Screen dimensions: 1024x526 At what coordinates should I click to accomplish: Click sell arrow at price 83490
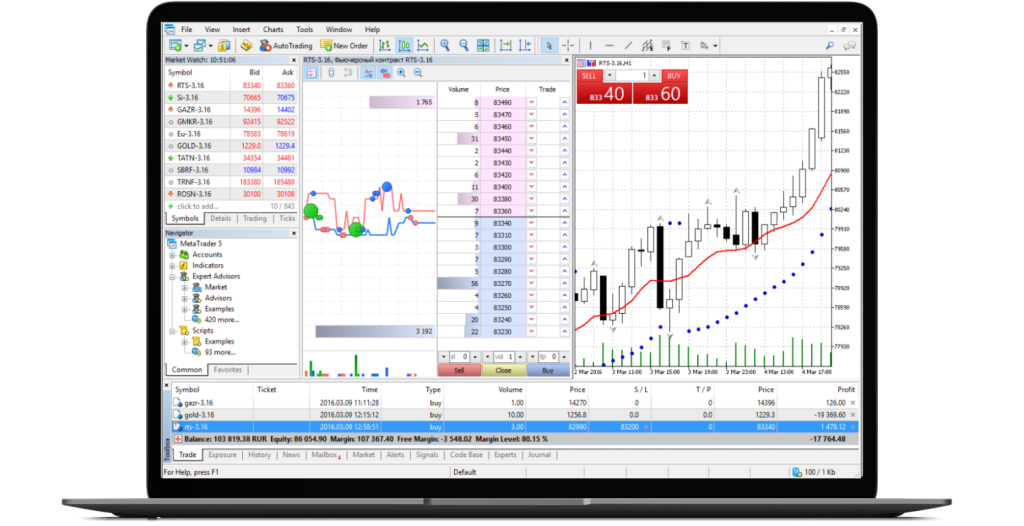click(x=532, y=103)
